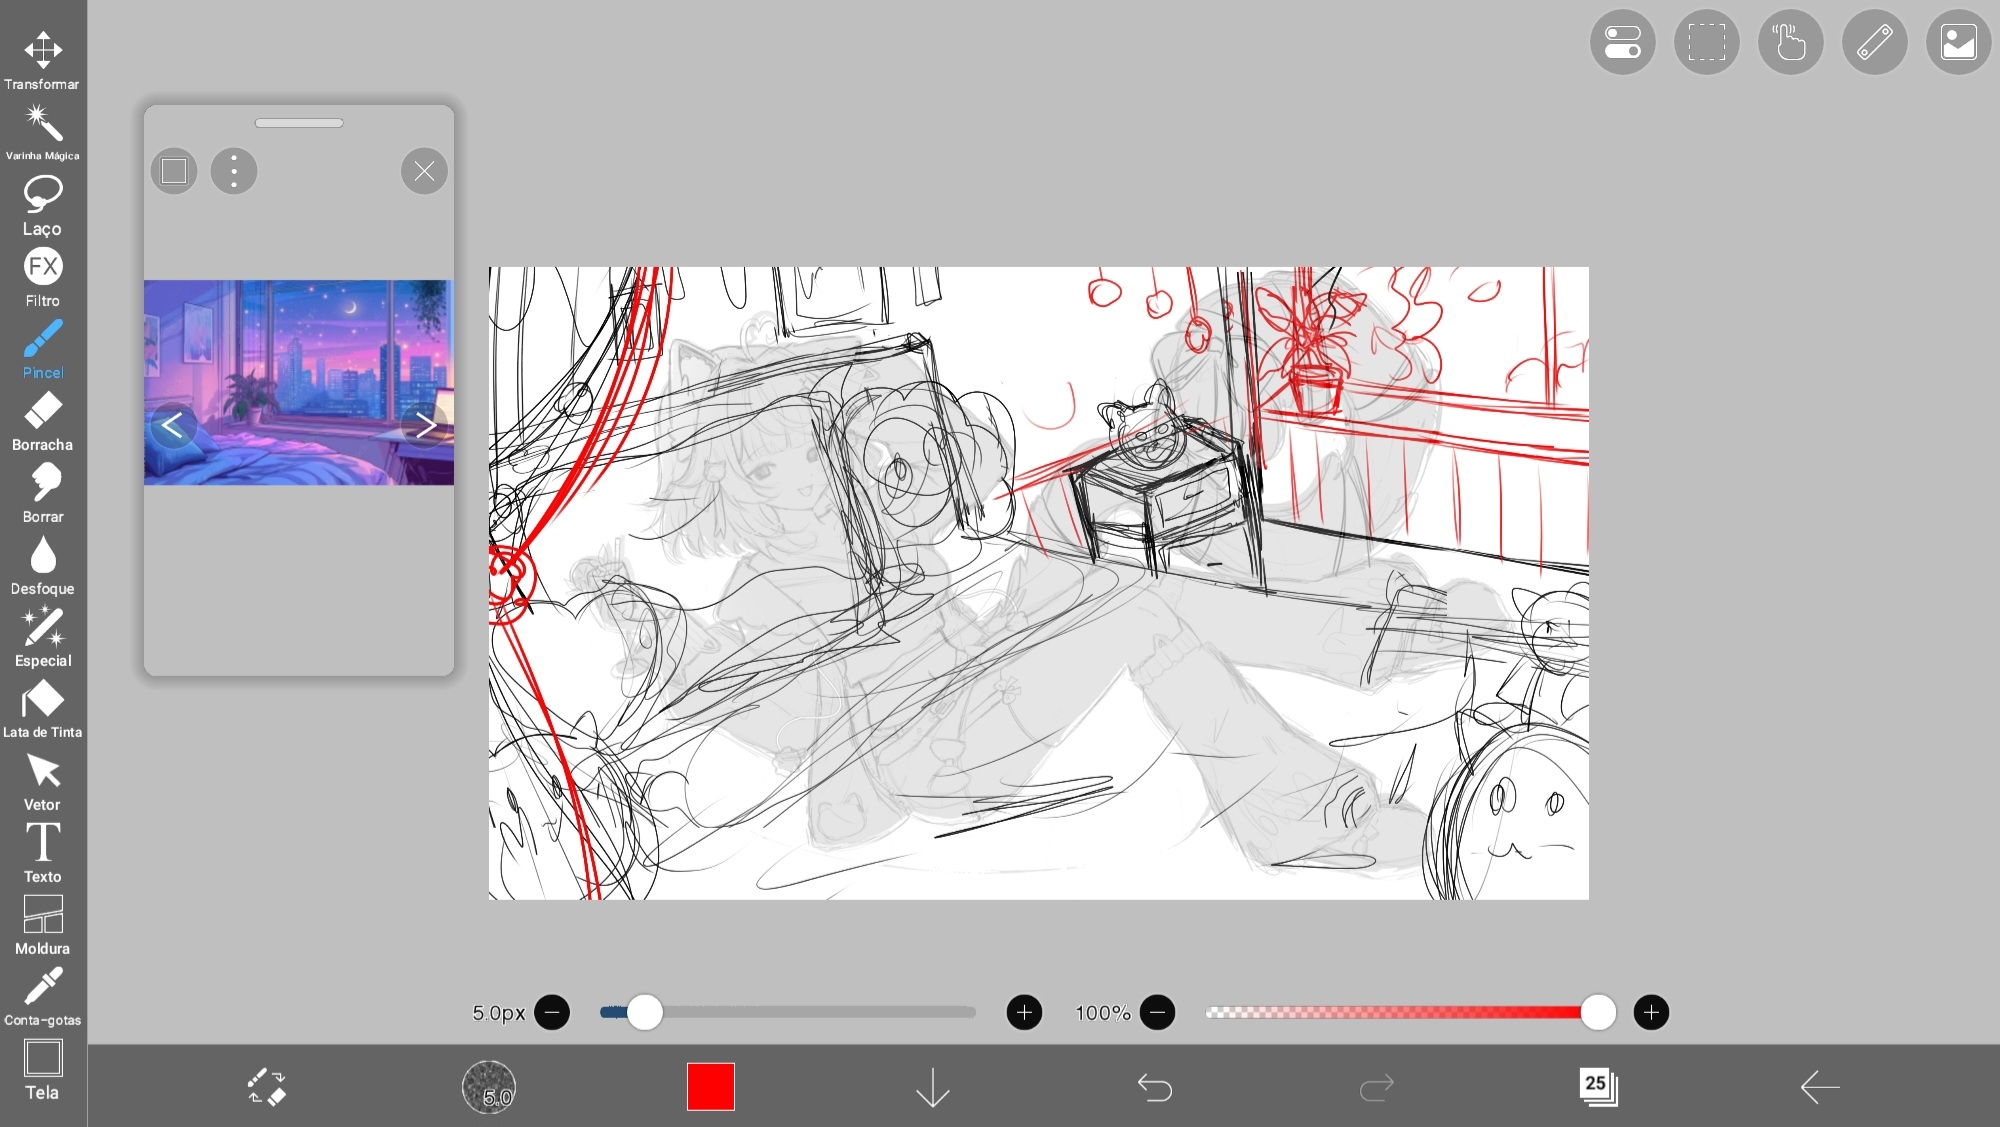Viewport: 2000px width, 1127px height.
Task: Open the red color swatch
Action: (x=711, y=1086)
